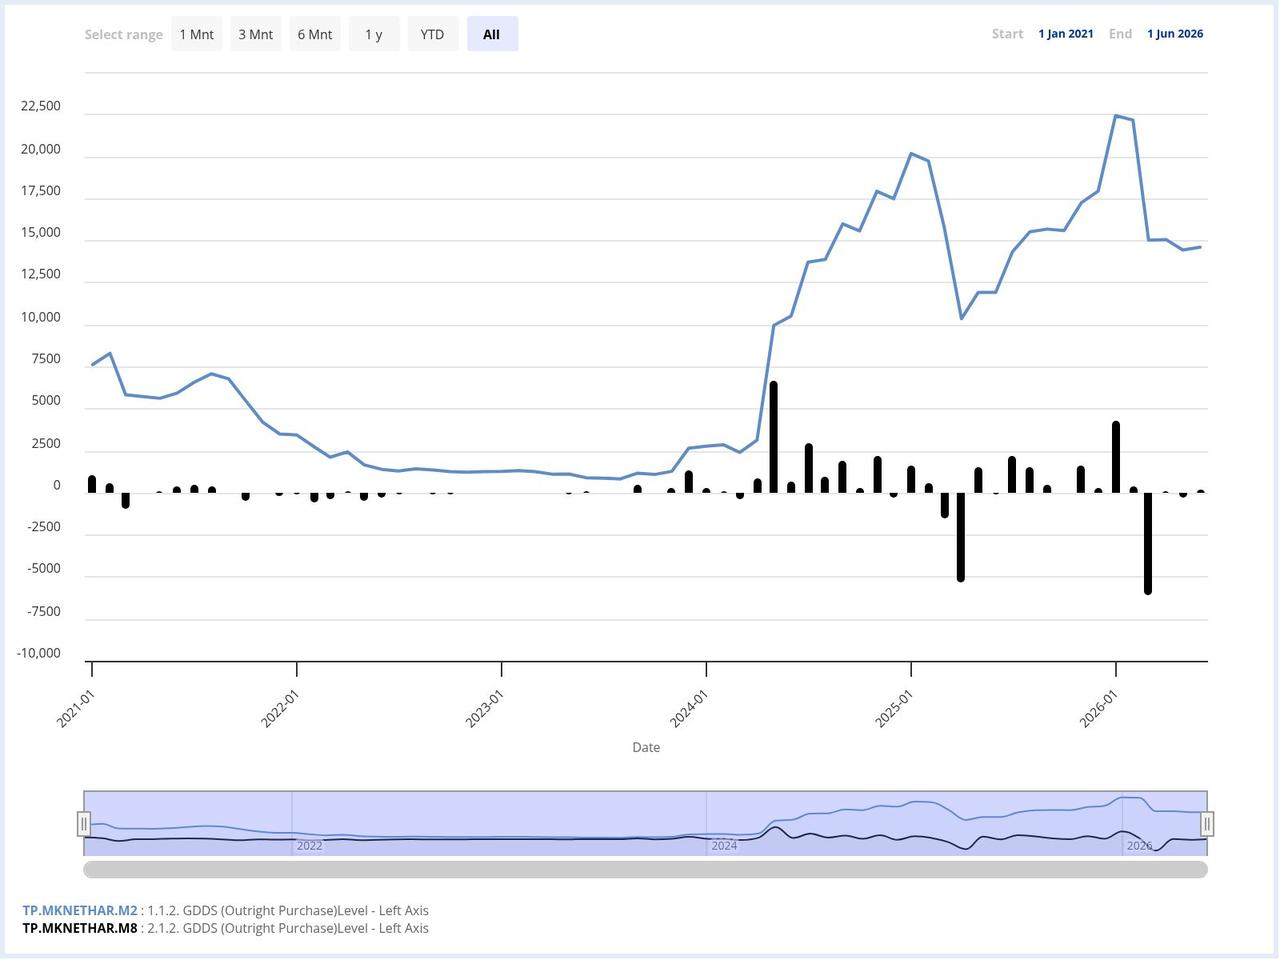Click the Date axis title

[x=646, y=748]
